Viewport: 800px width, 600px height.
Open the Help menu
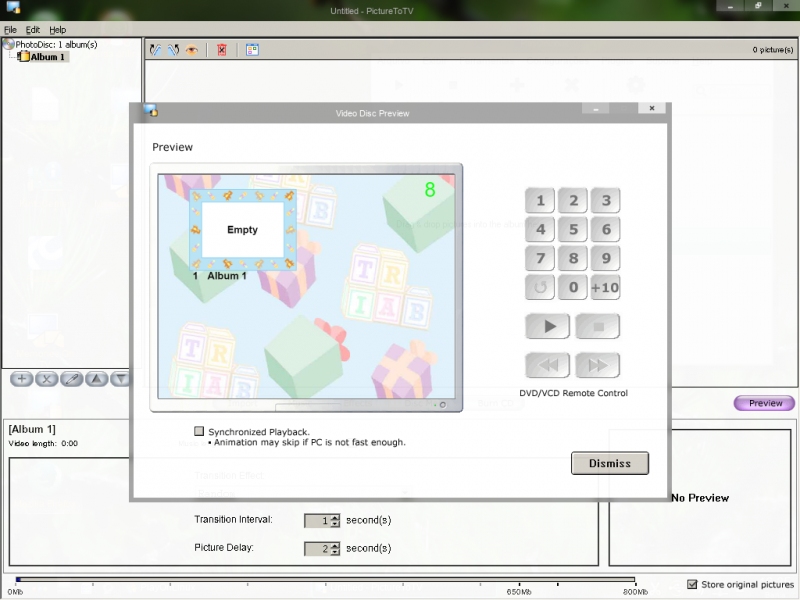(x=57, y=30)
